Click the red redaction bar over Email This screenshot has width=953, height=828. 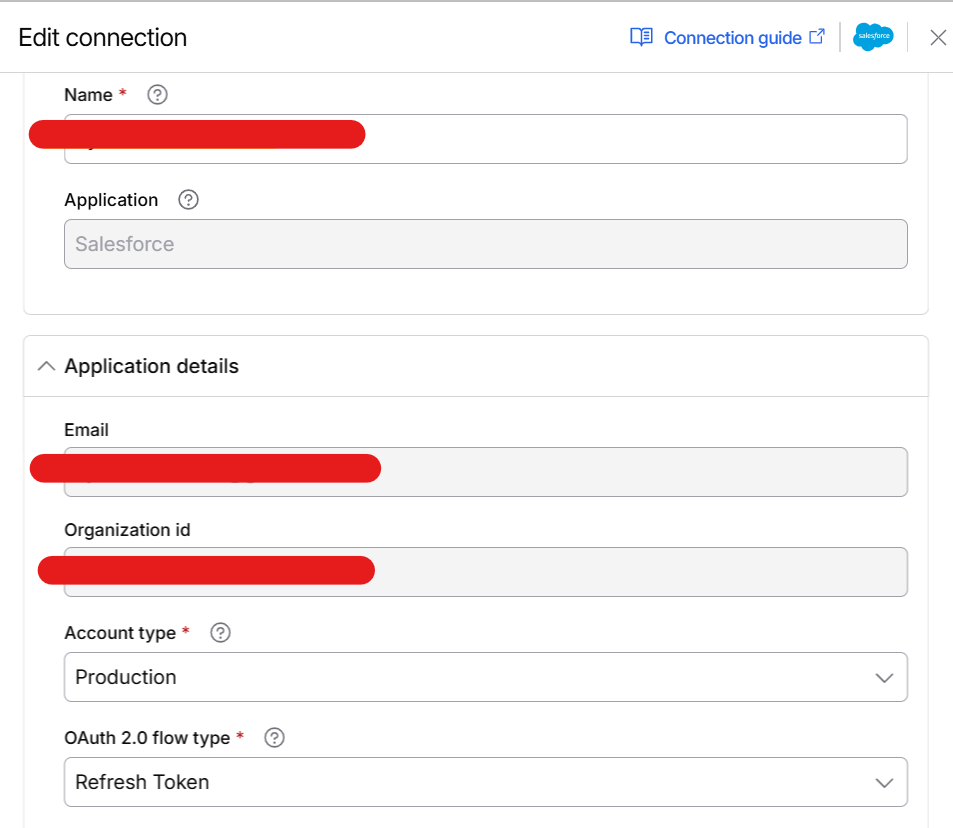pyautogui.click(x=205, y=468)
